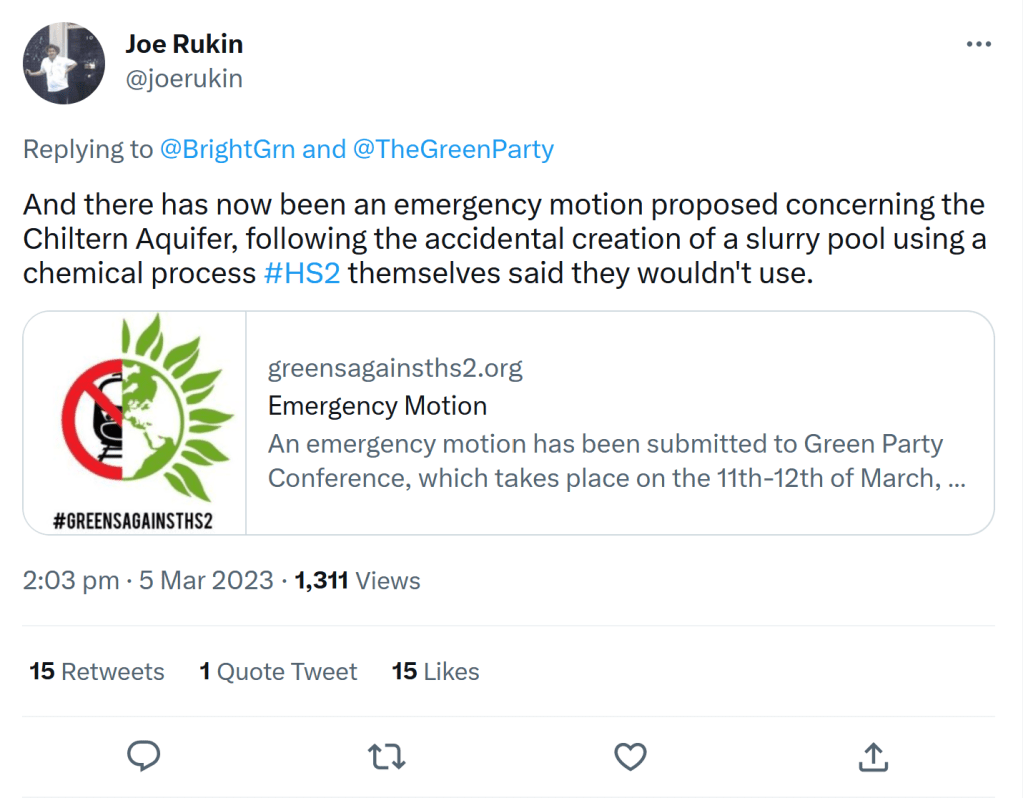The width and height of the screenshot is (1023, 798).
Task: Click the @joerukin handle
Action: tap(184, 78)
